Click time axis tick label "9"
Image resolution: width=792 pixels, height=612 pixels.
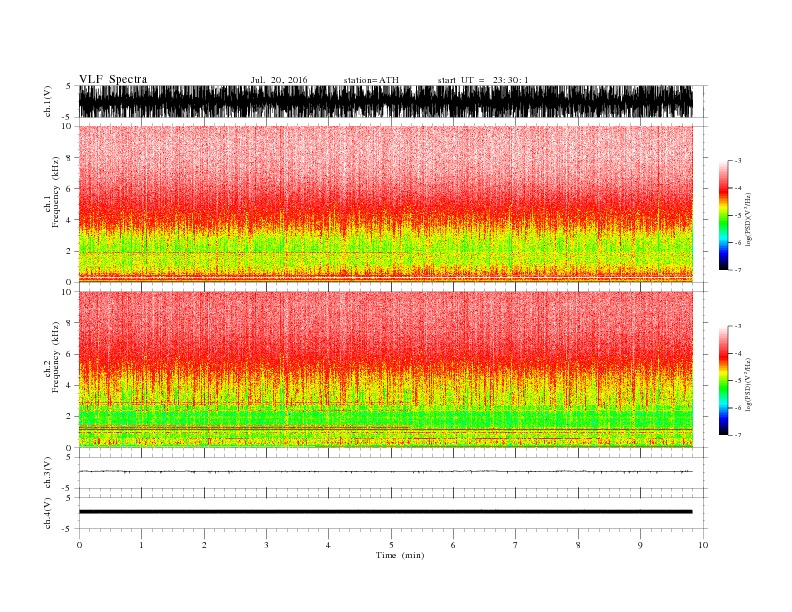click(x=640, y=545)
